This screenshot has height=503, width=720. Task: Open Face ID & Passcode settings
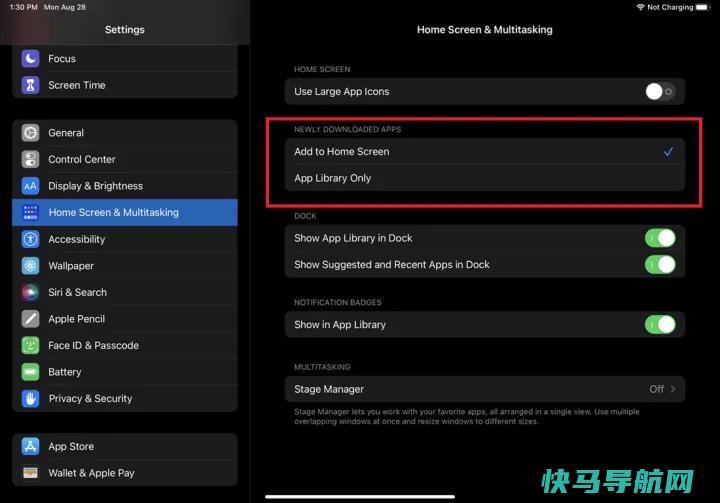[125, 345]
